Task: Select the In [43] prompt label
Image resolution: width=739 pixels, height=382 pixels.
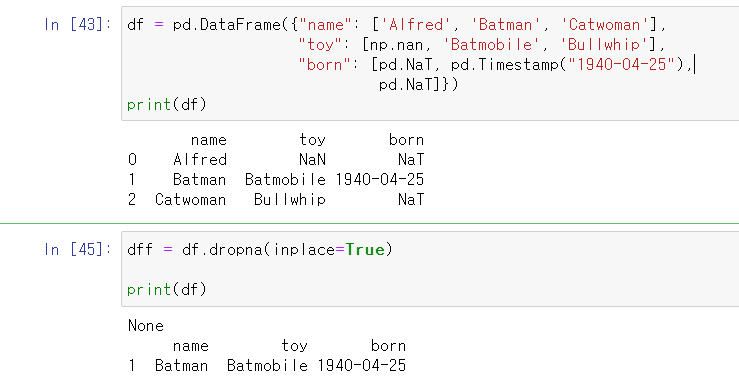Action: [x=77, y=24]
